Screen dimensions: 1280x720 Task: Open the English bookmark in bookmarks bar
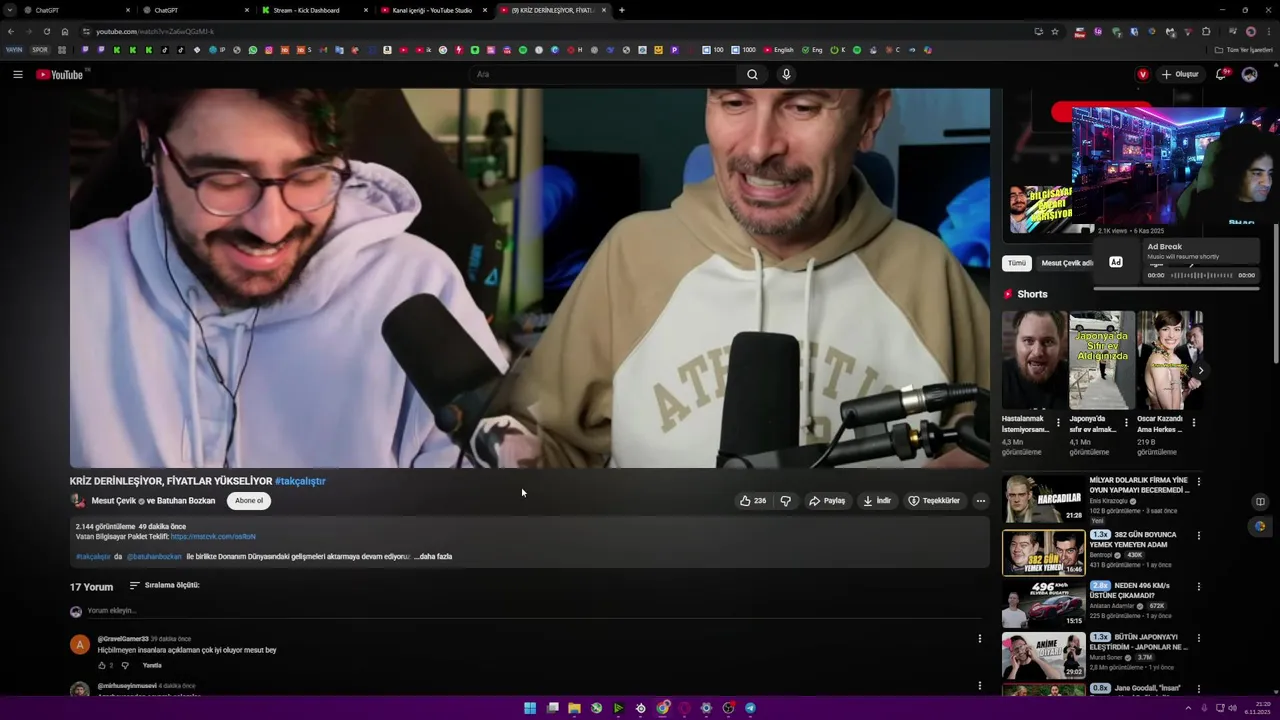click(779, 50)
